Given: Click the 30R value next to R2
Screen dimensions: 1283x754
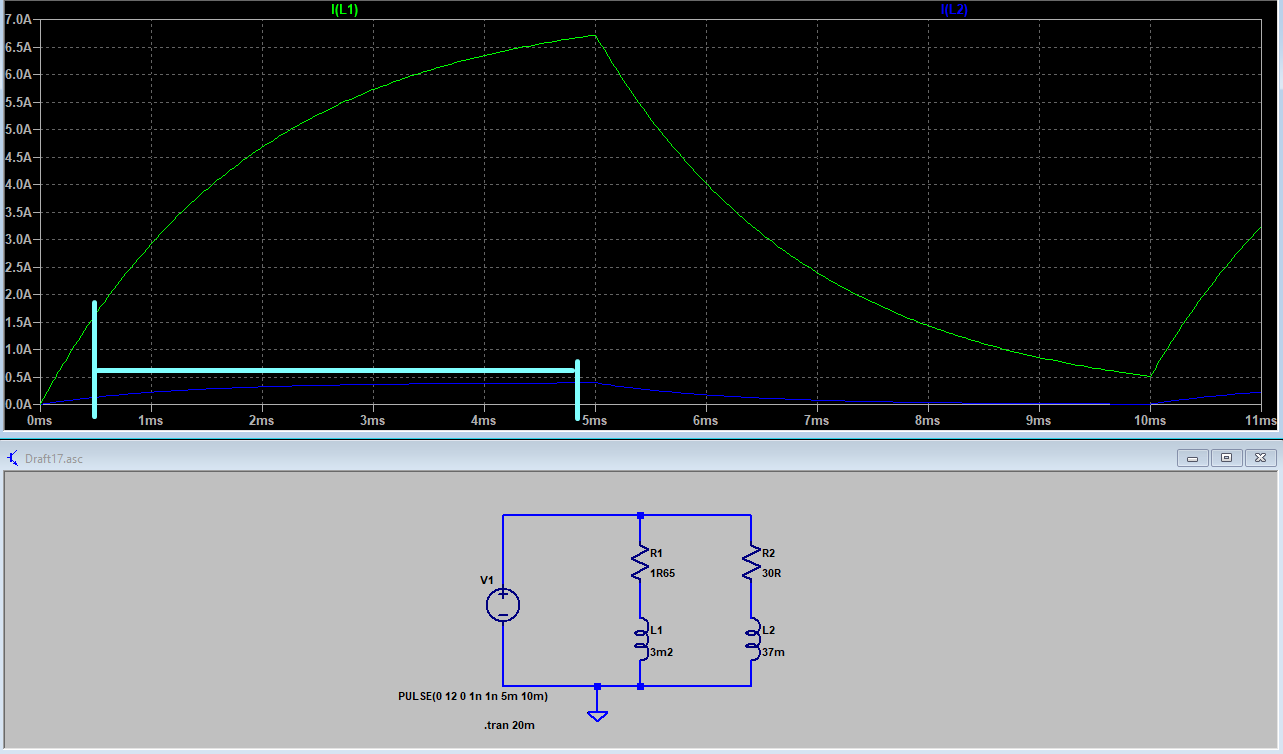Looking at the screenshot, I should tap(771, 575).
